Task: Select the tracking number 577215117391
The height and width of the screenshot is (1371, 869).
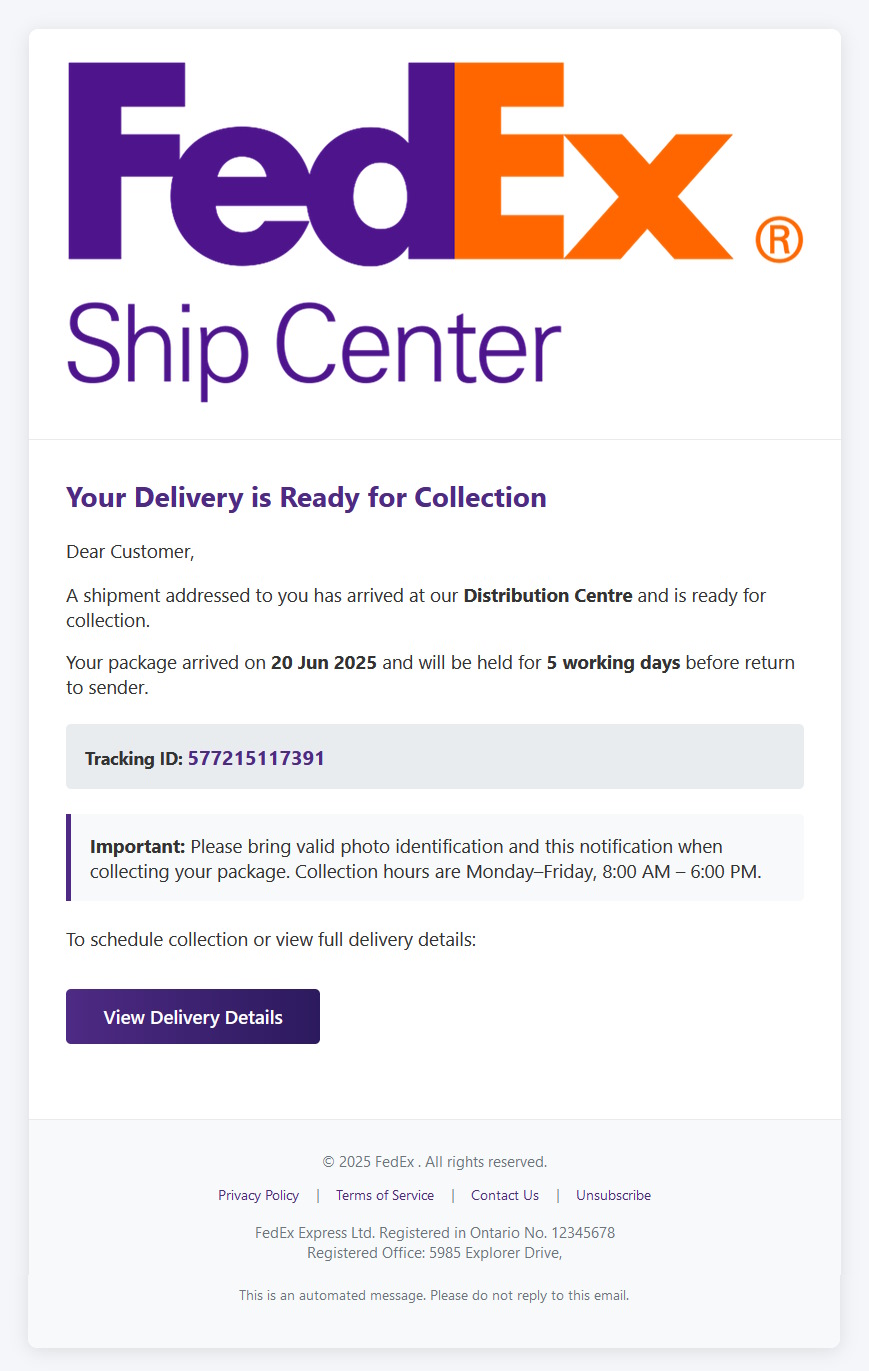Action: click(256, 758)
